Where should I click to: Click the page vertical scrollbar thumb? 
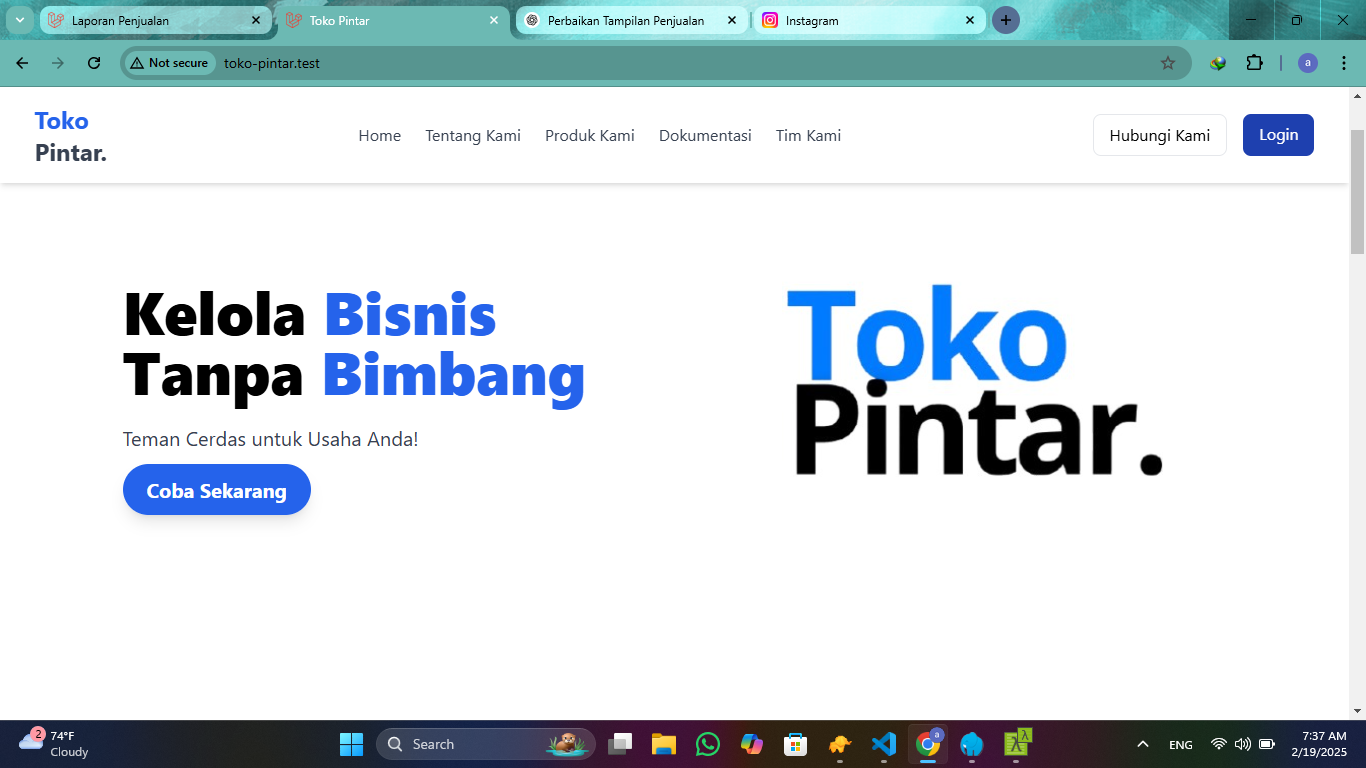point(1357,192)
